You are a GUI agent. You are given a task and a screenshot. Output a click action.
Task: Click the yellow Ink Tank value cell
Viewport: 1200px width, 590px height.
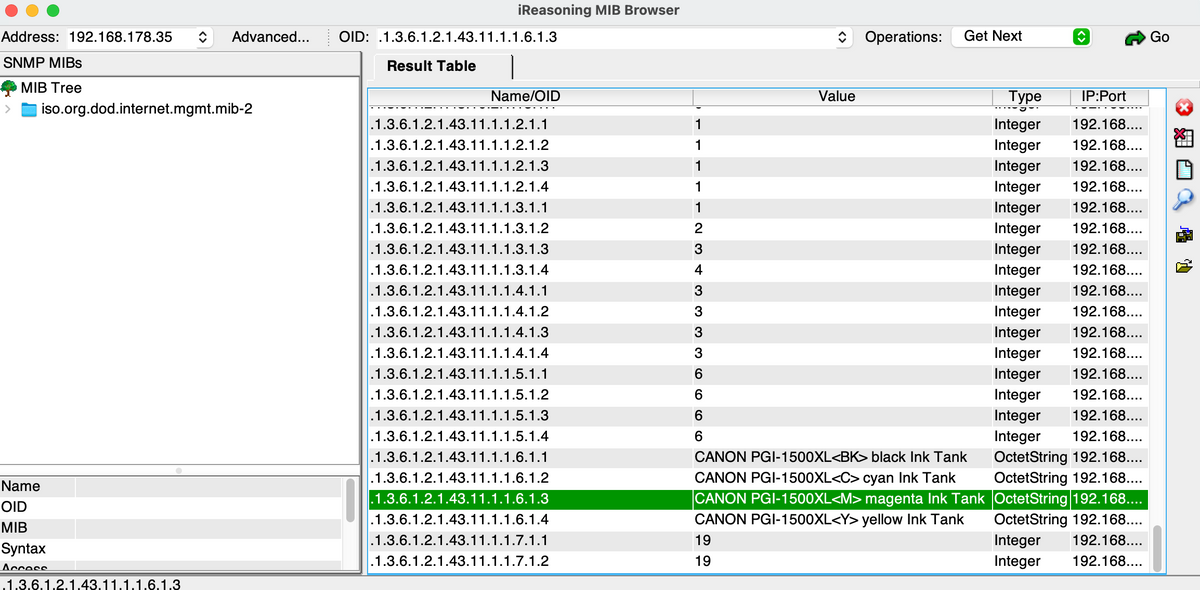pos(840,520)
